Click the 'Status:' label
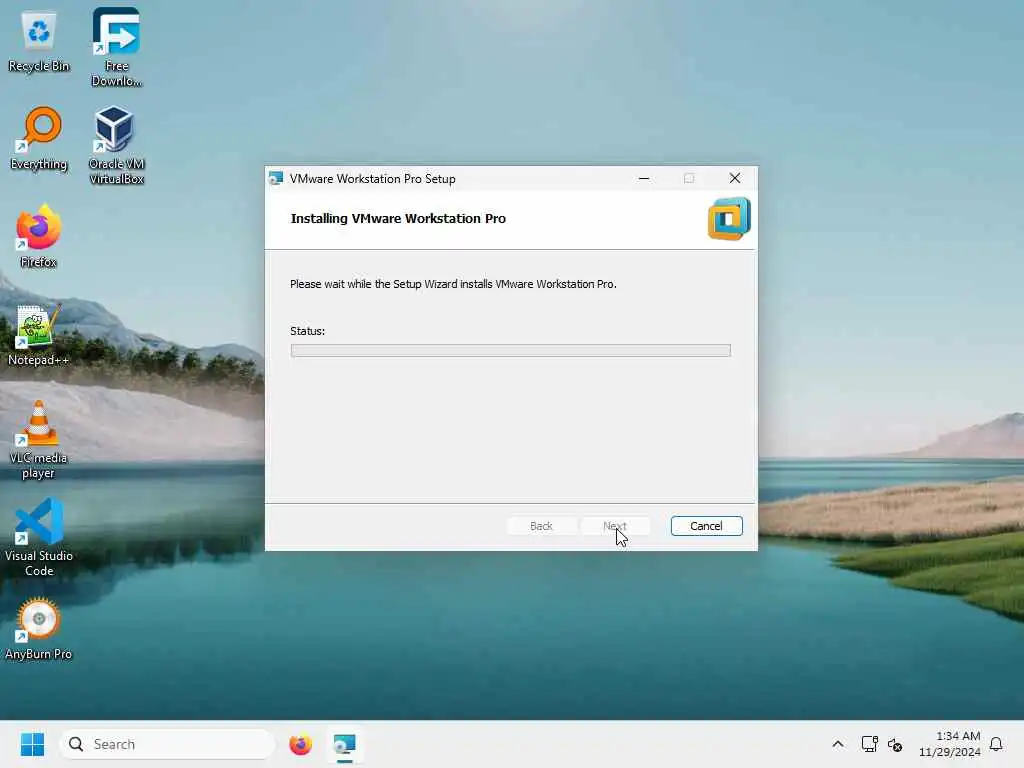 point(308,331)
